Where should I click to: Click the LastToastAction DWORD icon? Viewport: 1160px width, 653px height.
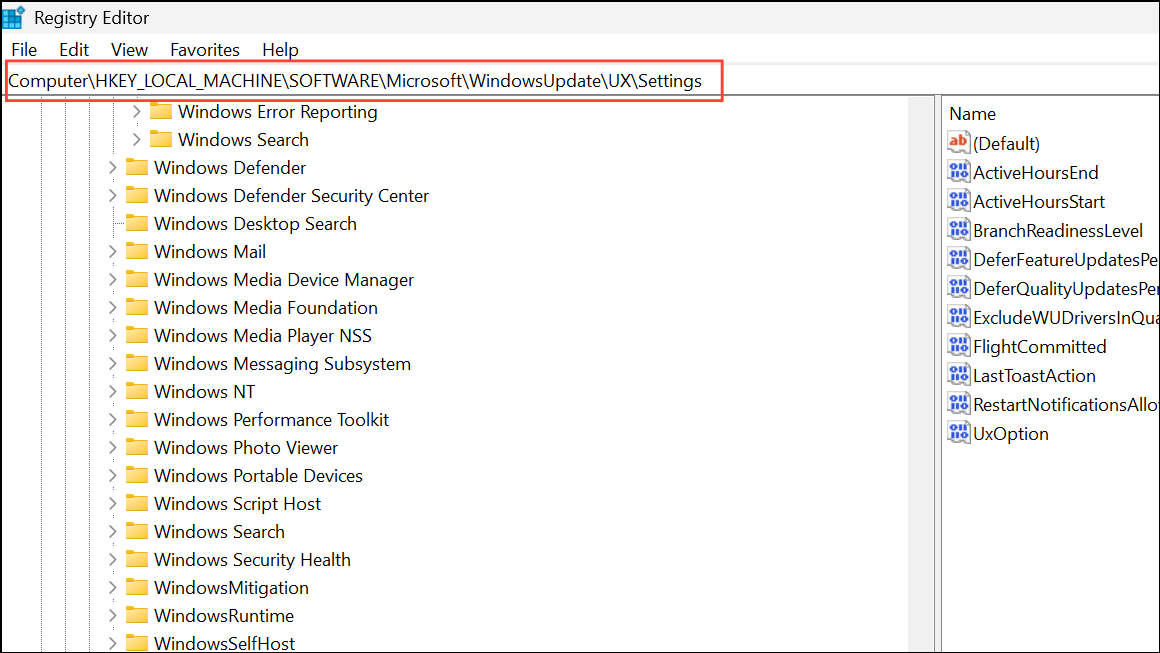click(x=959, y=375)
